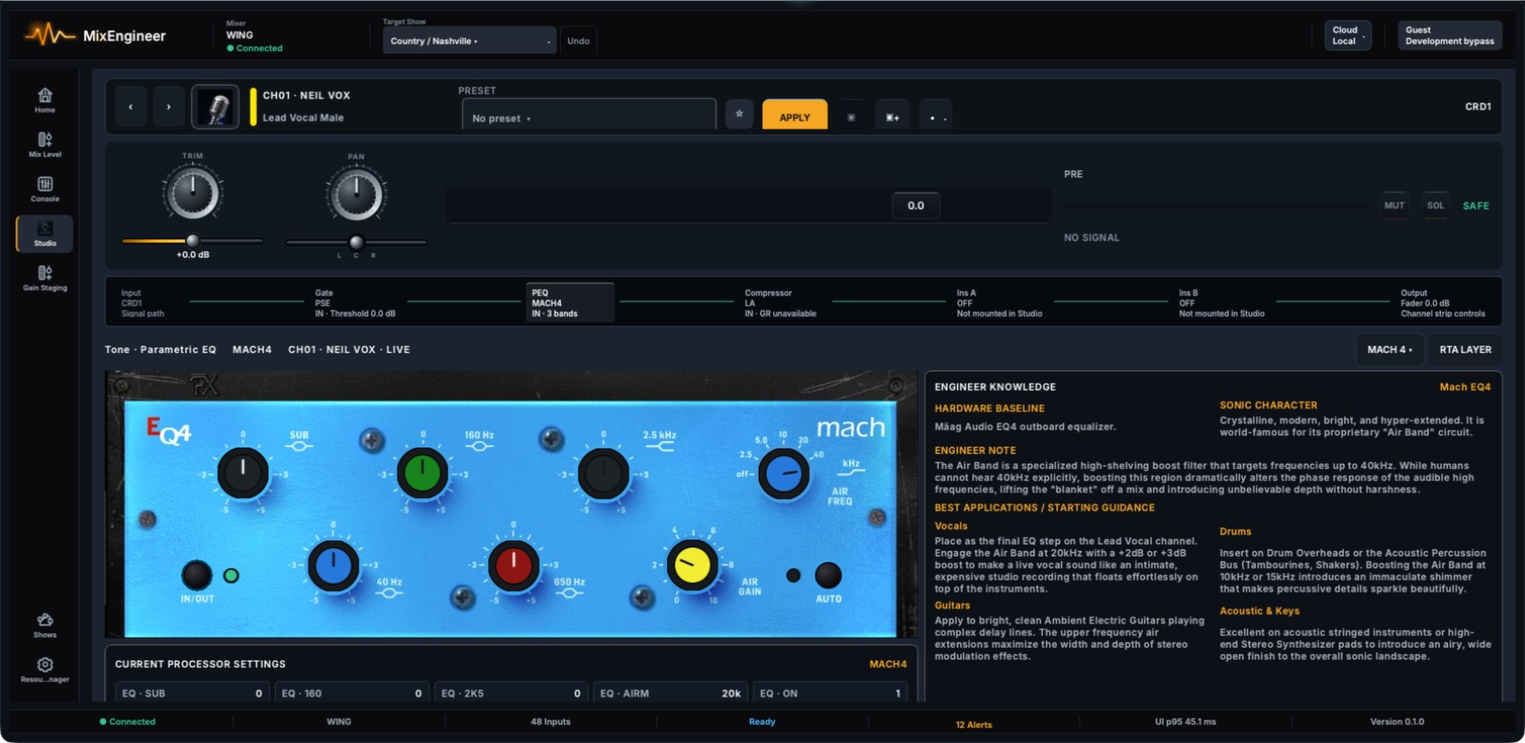
Task: Click the EQ · 160 setting cell
Action: tap(352, 693)
